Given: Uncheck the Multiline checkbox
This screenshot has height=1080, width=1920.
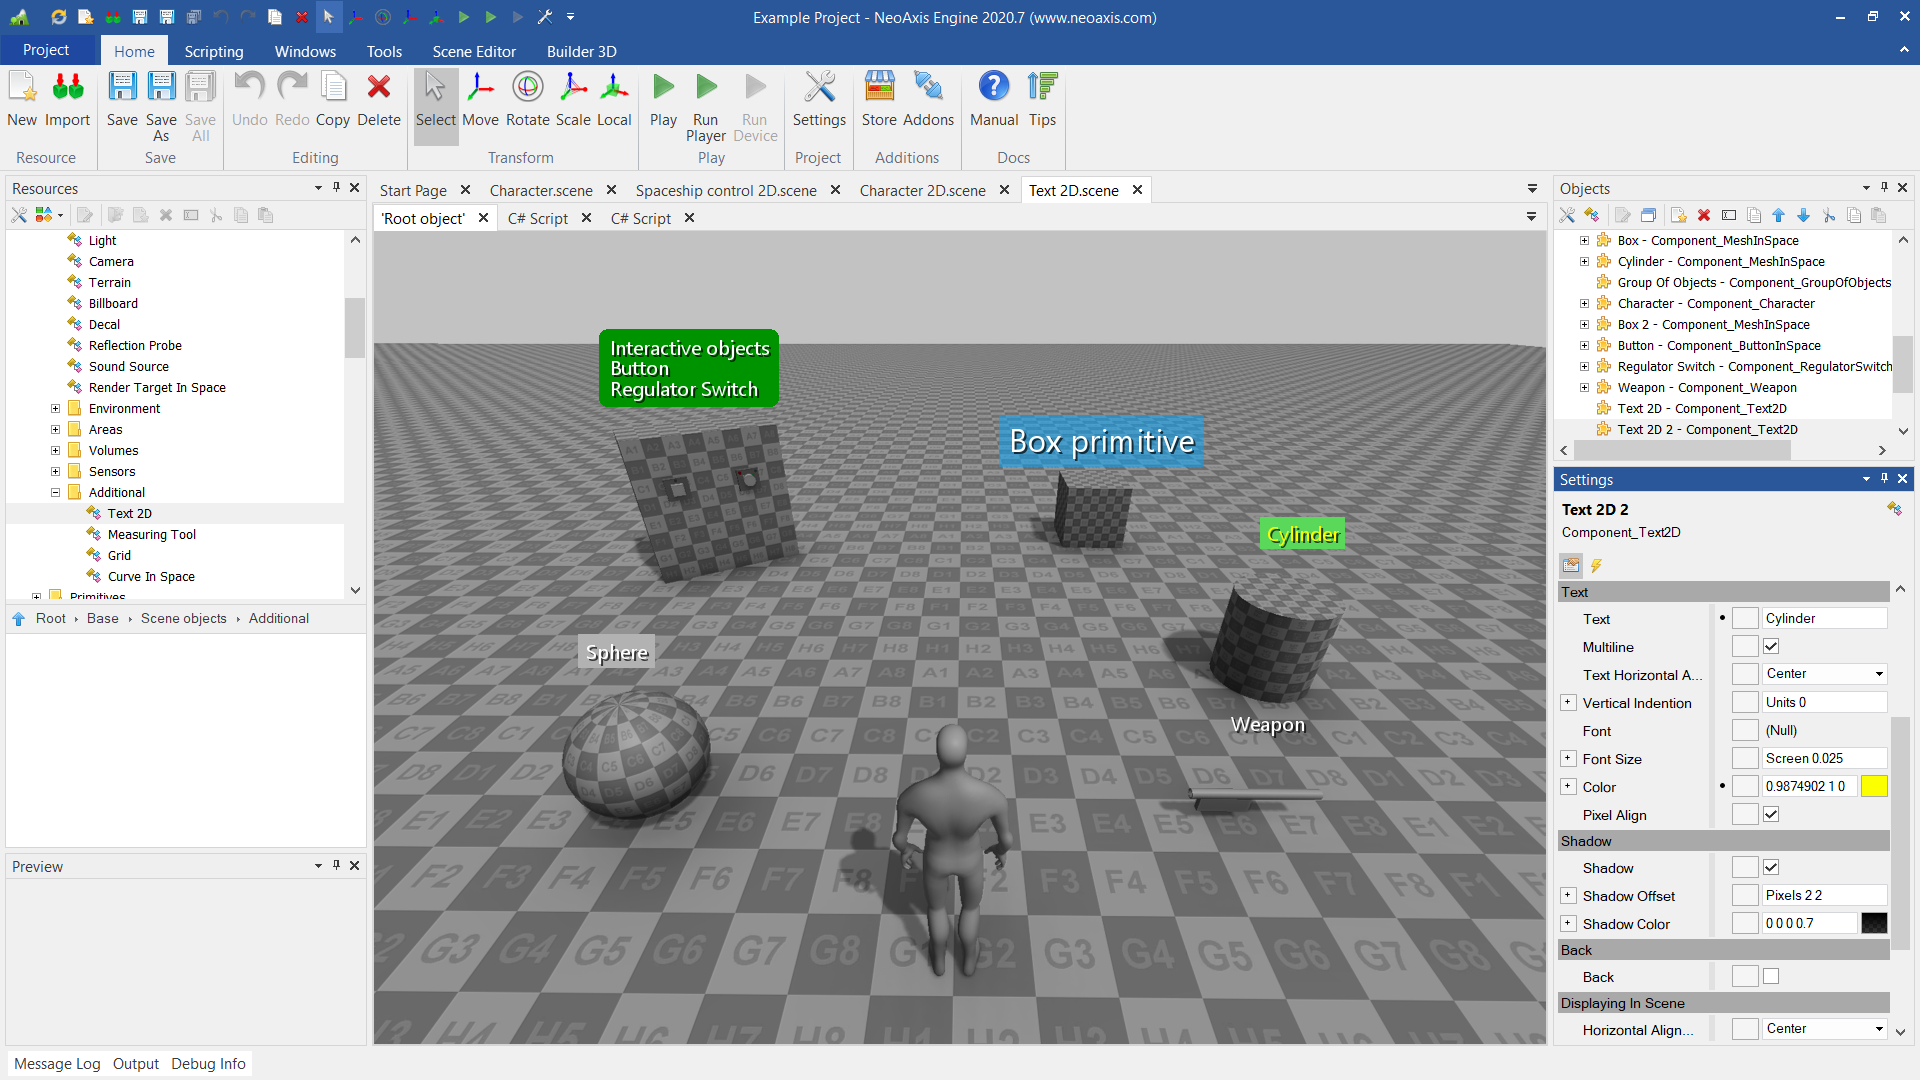Looking at the screenshot, I should pyautogui.click(x=1771, y=647).
